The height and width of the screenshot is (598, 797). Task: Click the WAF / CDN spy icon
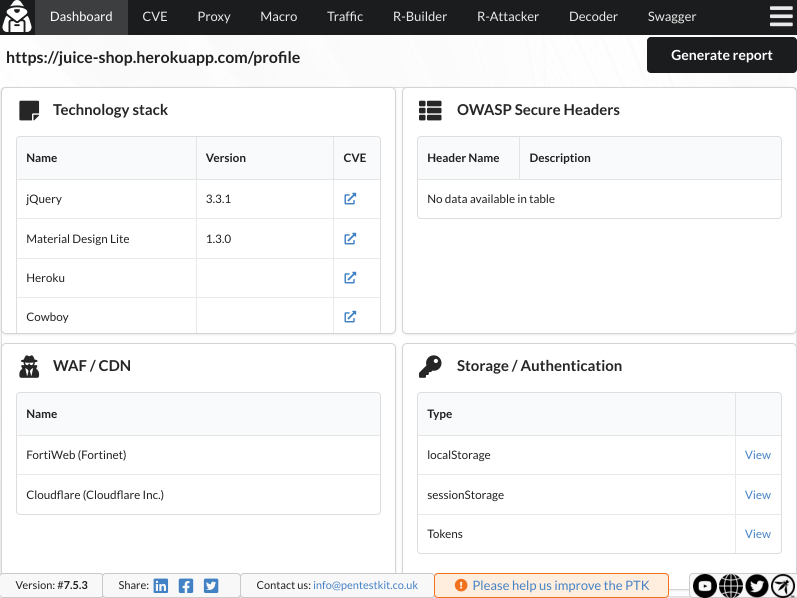29,366
